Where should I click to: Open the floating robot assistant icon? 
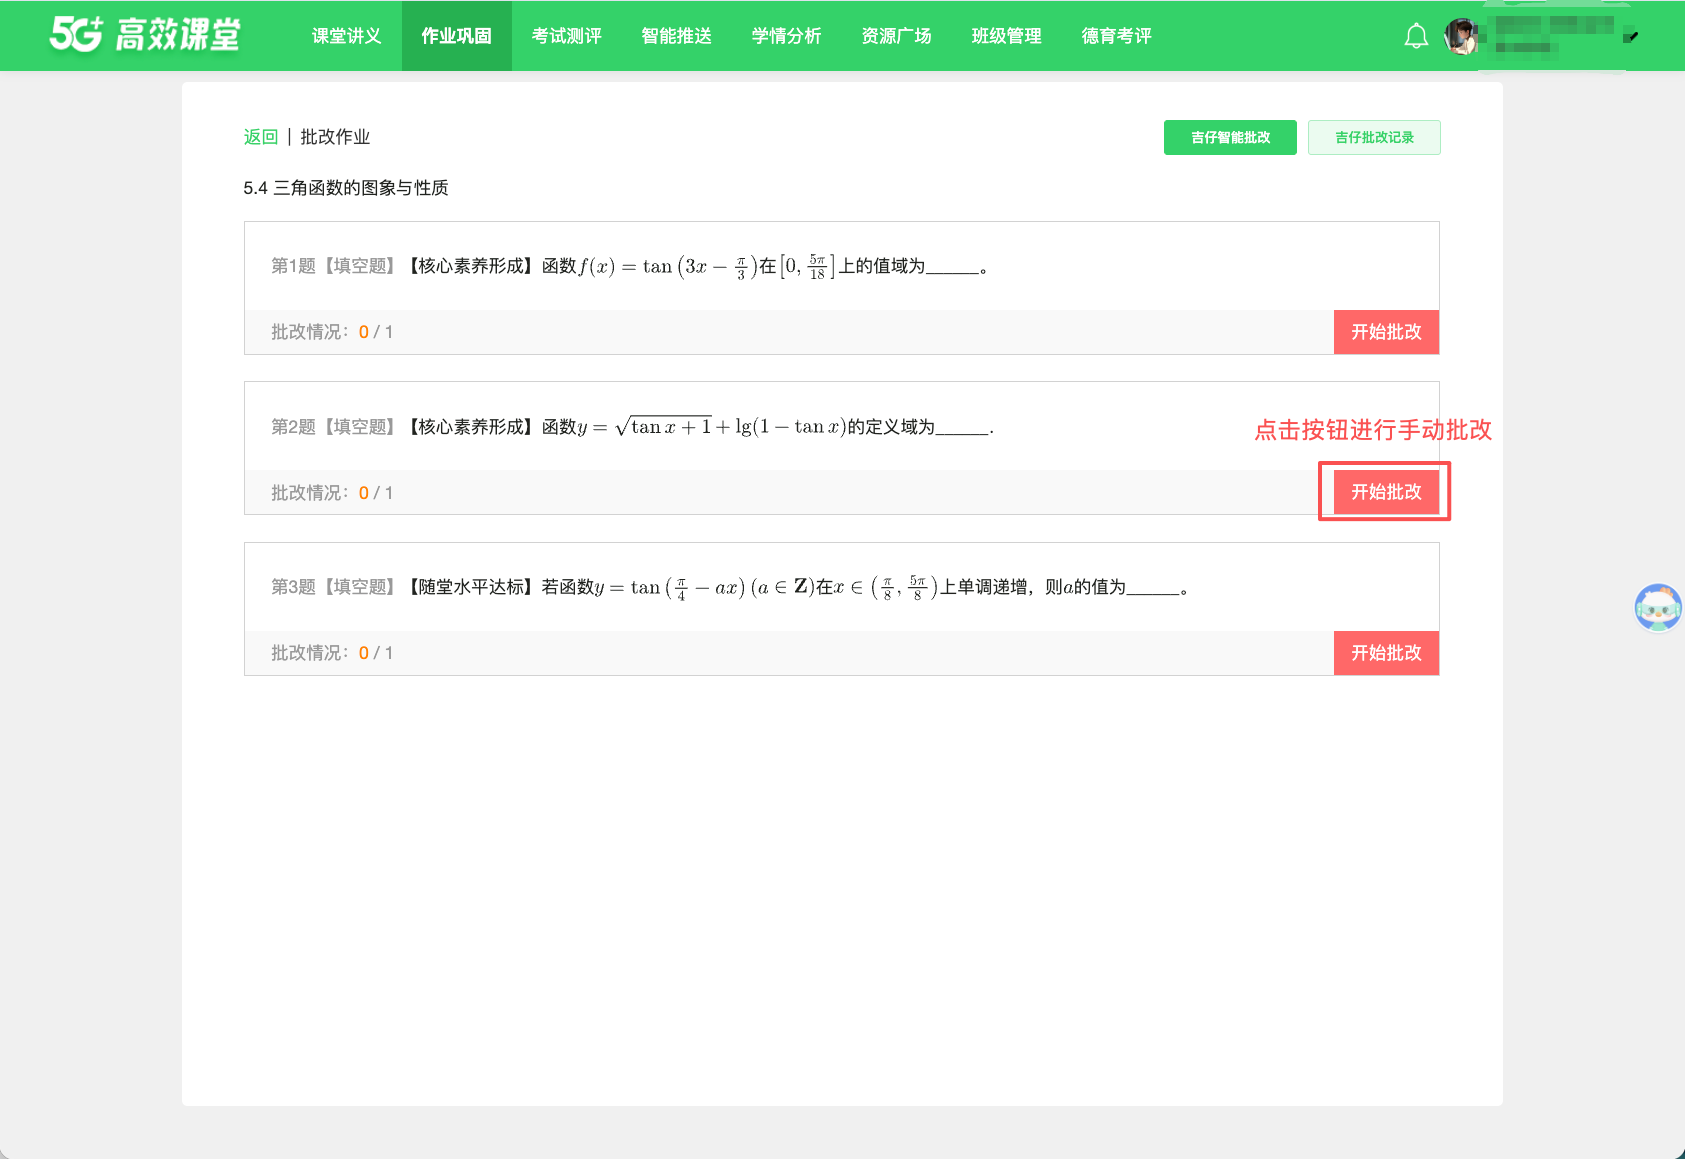click(1658, 608)
